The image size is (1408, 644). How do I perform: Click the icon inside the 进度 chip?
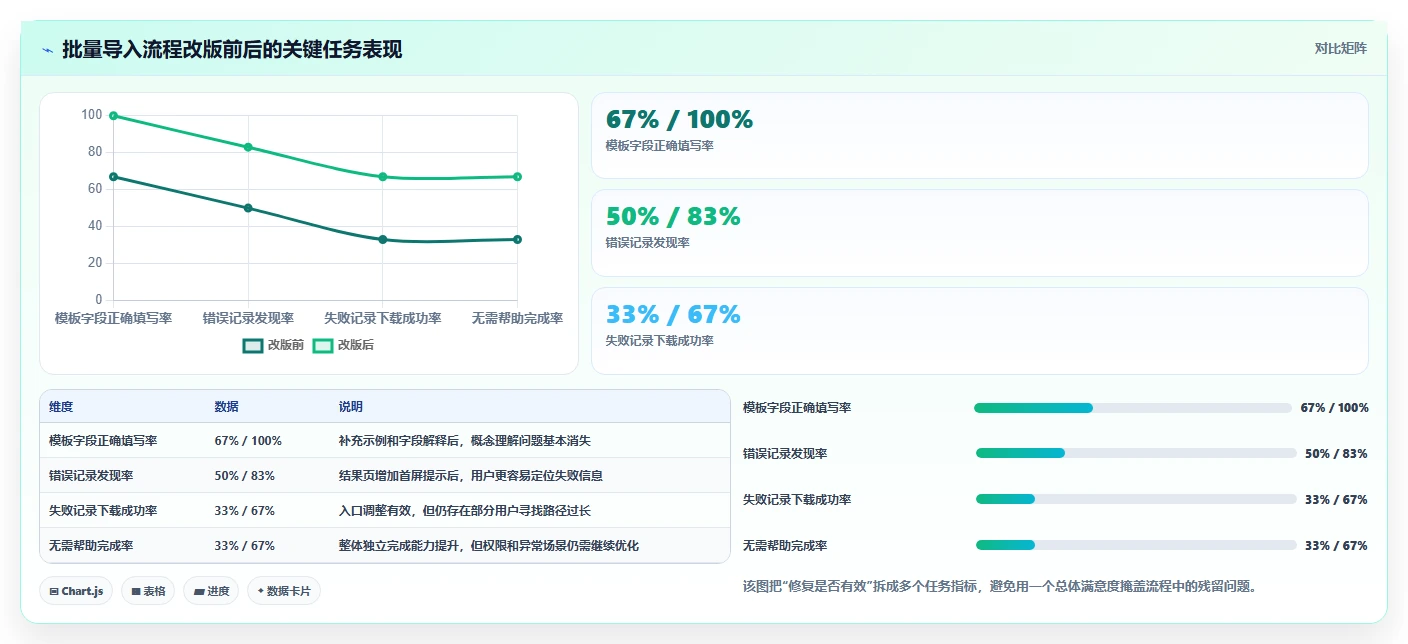199,592
